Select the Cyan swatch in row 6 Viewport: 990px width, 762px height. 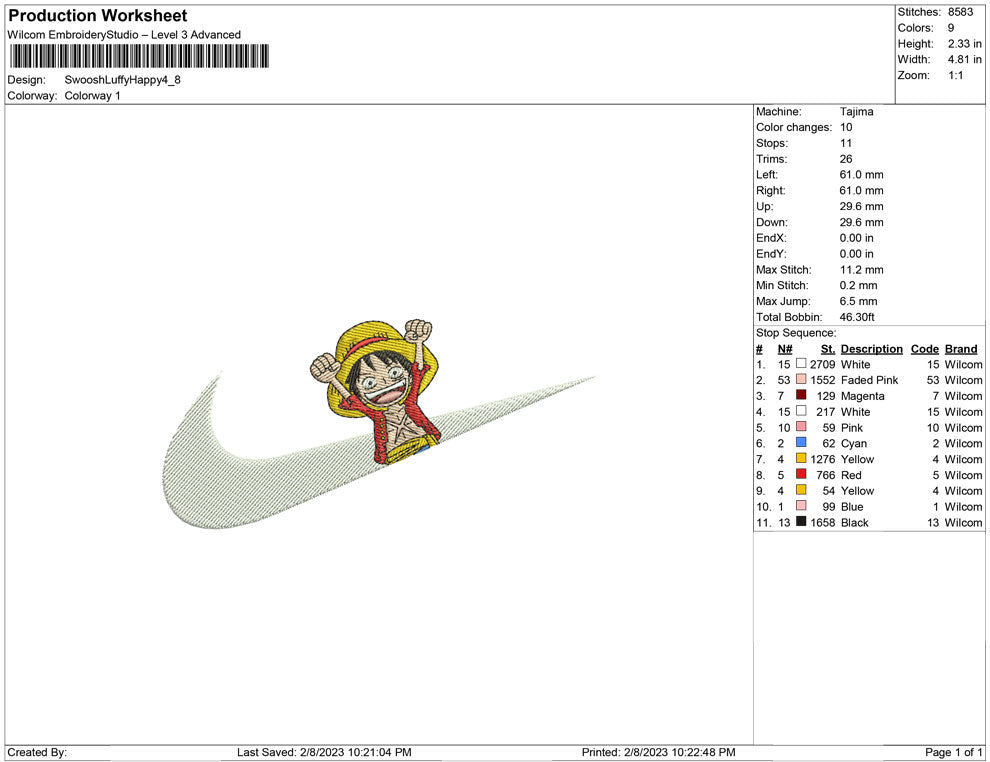click(800, 443)
